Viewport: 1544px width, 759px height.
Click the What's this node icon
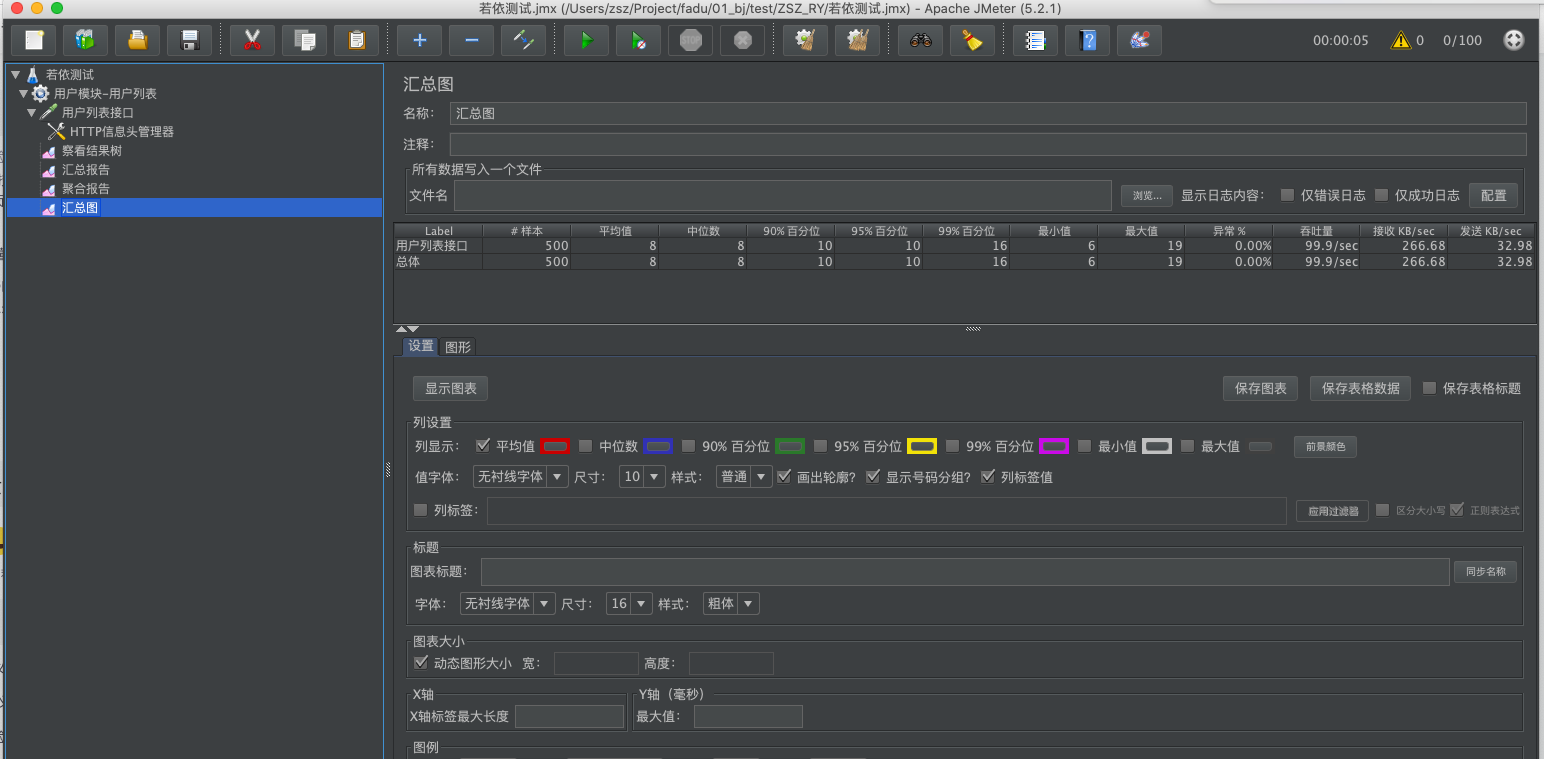[x=1139, y=40]
